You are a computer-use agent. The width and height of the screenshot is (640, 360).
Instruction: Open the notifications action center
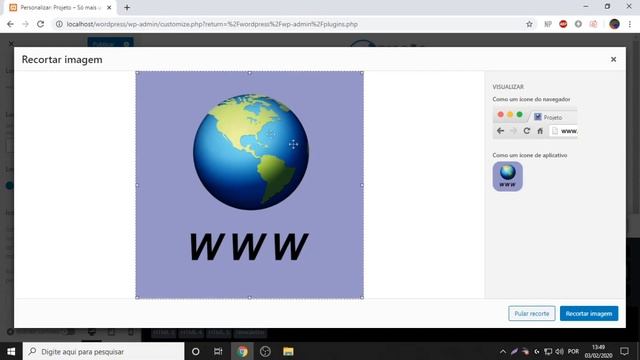tap(624, 351)
